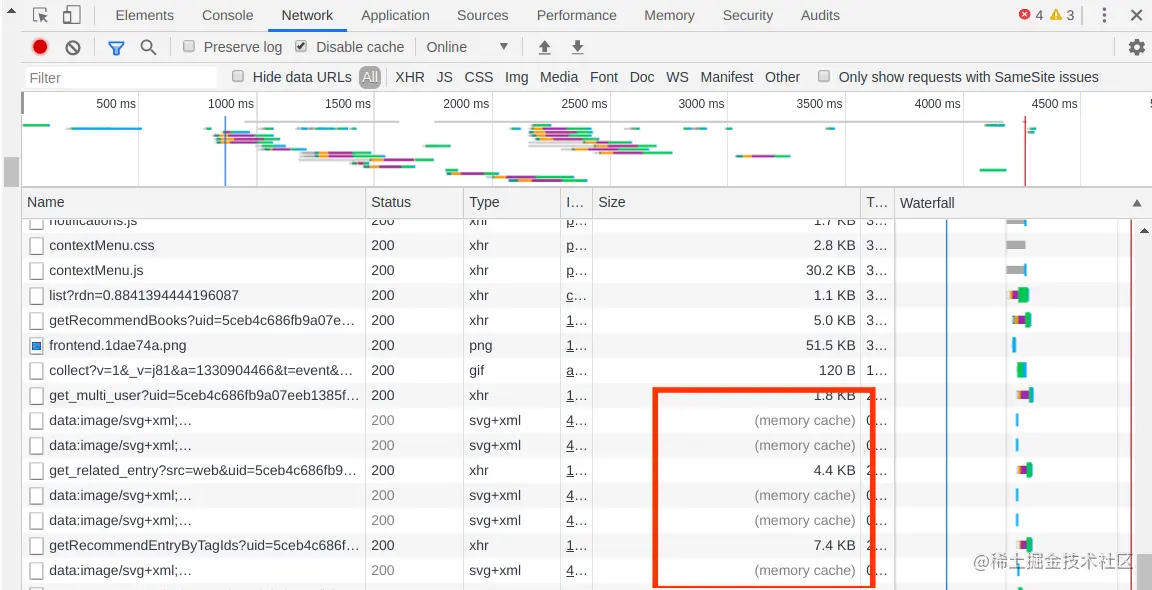Image resolution: width=1152 pixels, height=590 pixels.
Task: Select the getRecommendBooks request row
Action: click(x=456, y=320)
